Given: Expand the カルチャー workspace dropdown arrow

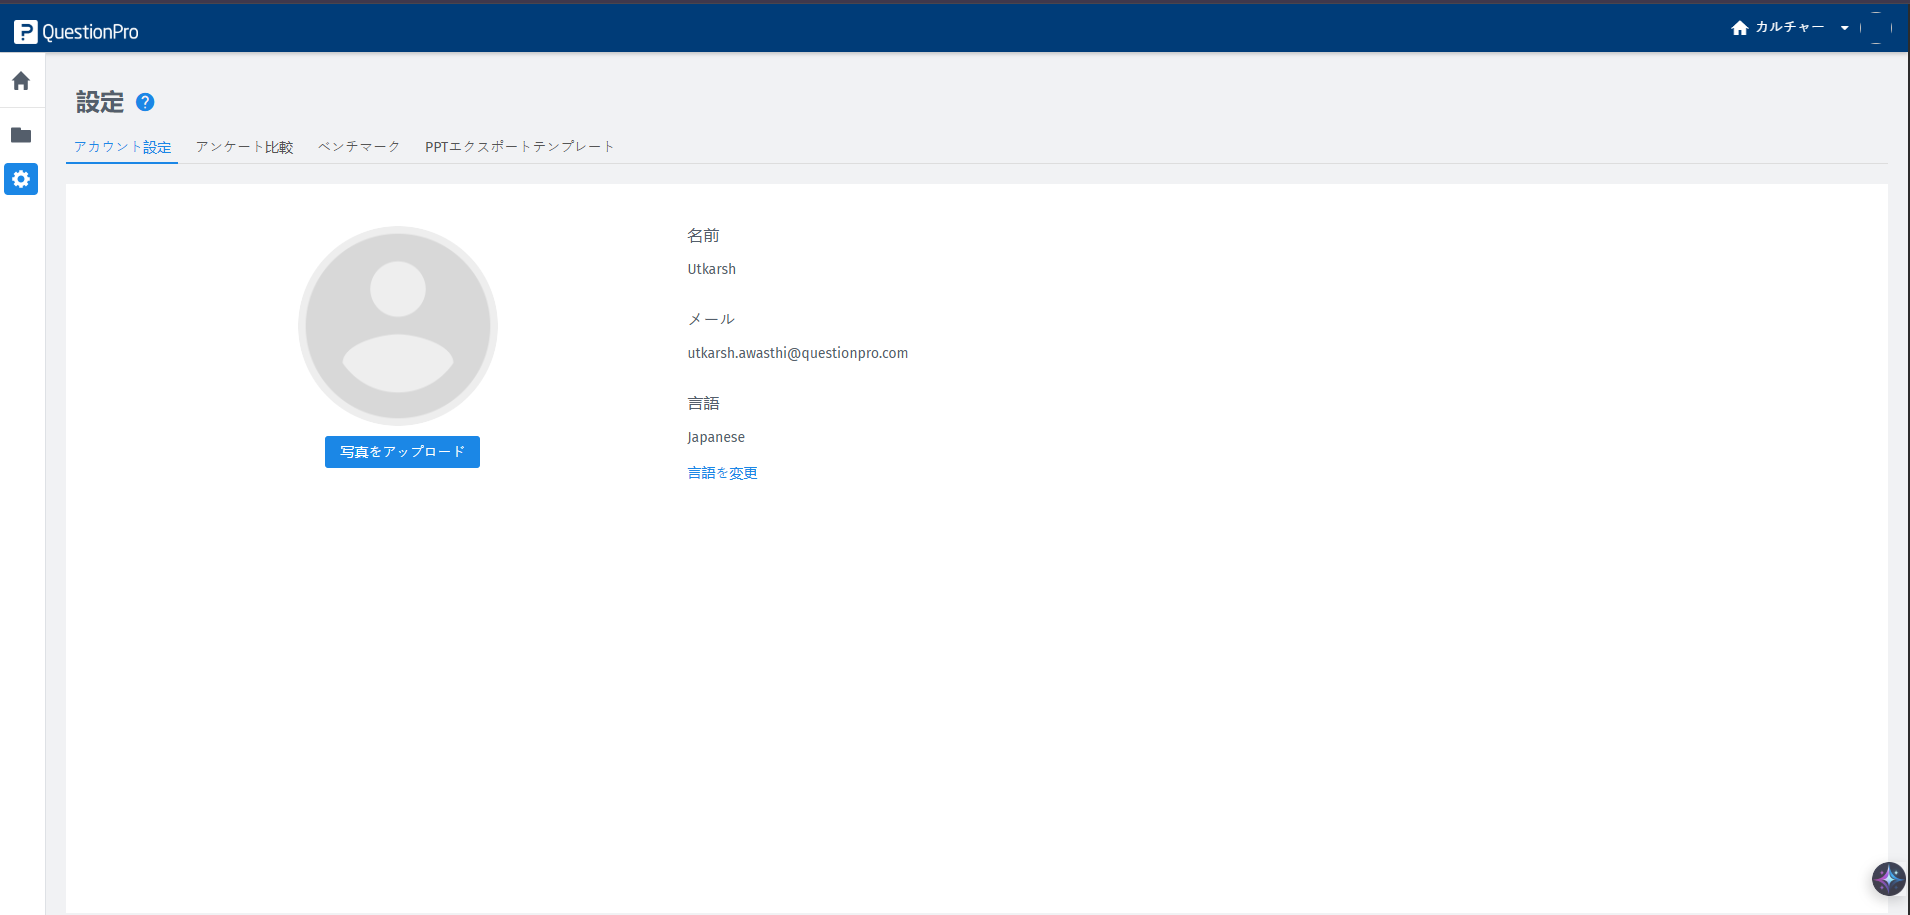Looking at the screenshot, I should [1843, 28].
